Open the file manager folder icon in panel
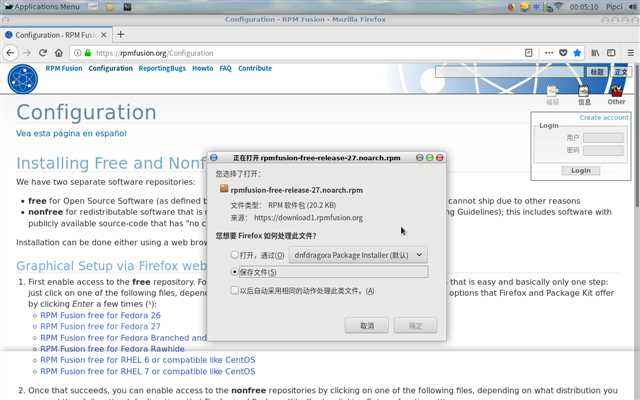The height and width of the screenshot is (400, 640). (109, 7)
